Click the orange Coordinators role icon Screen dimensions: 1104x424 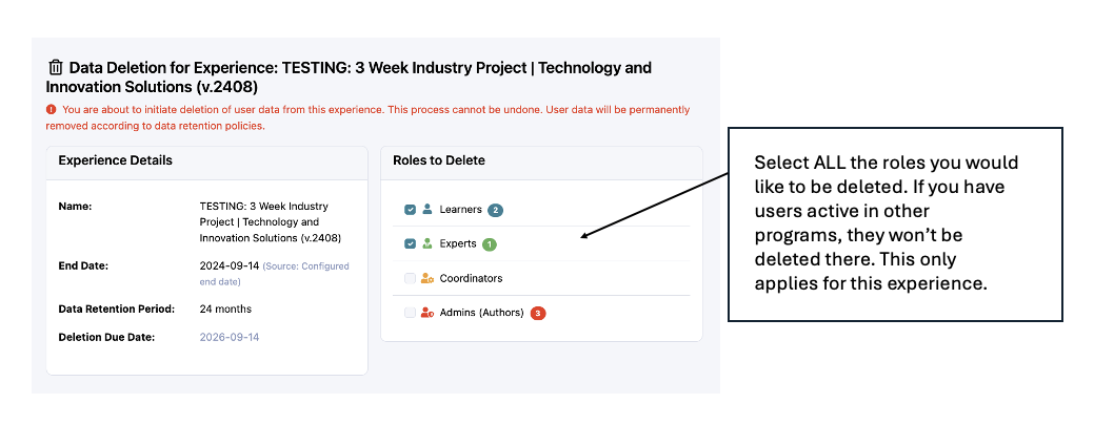427,278
